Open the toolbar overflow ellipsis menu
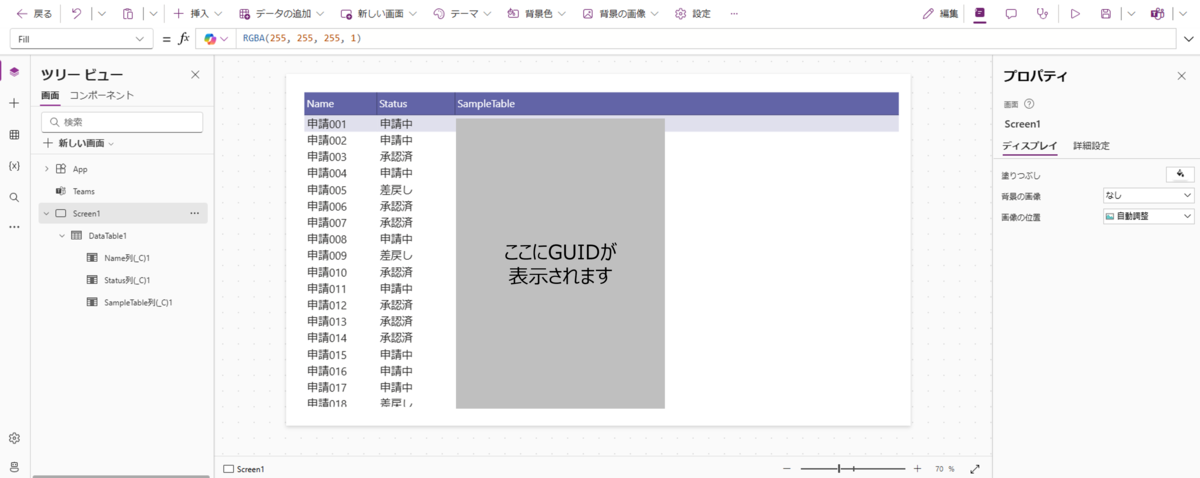Image resolution: width=1200 pixels, height=478 pixels. pos(735,14)
